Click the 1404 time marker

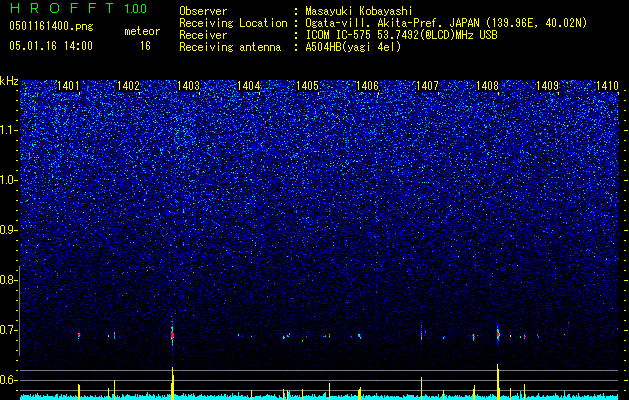248,86
